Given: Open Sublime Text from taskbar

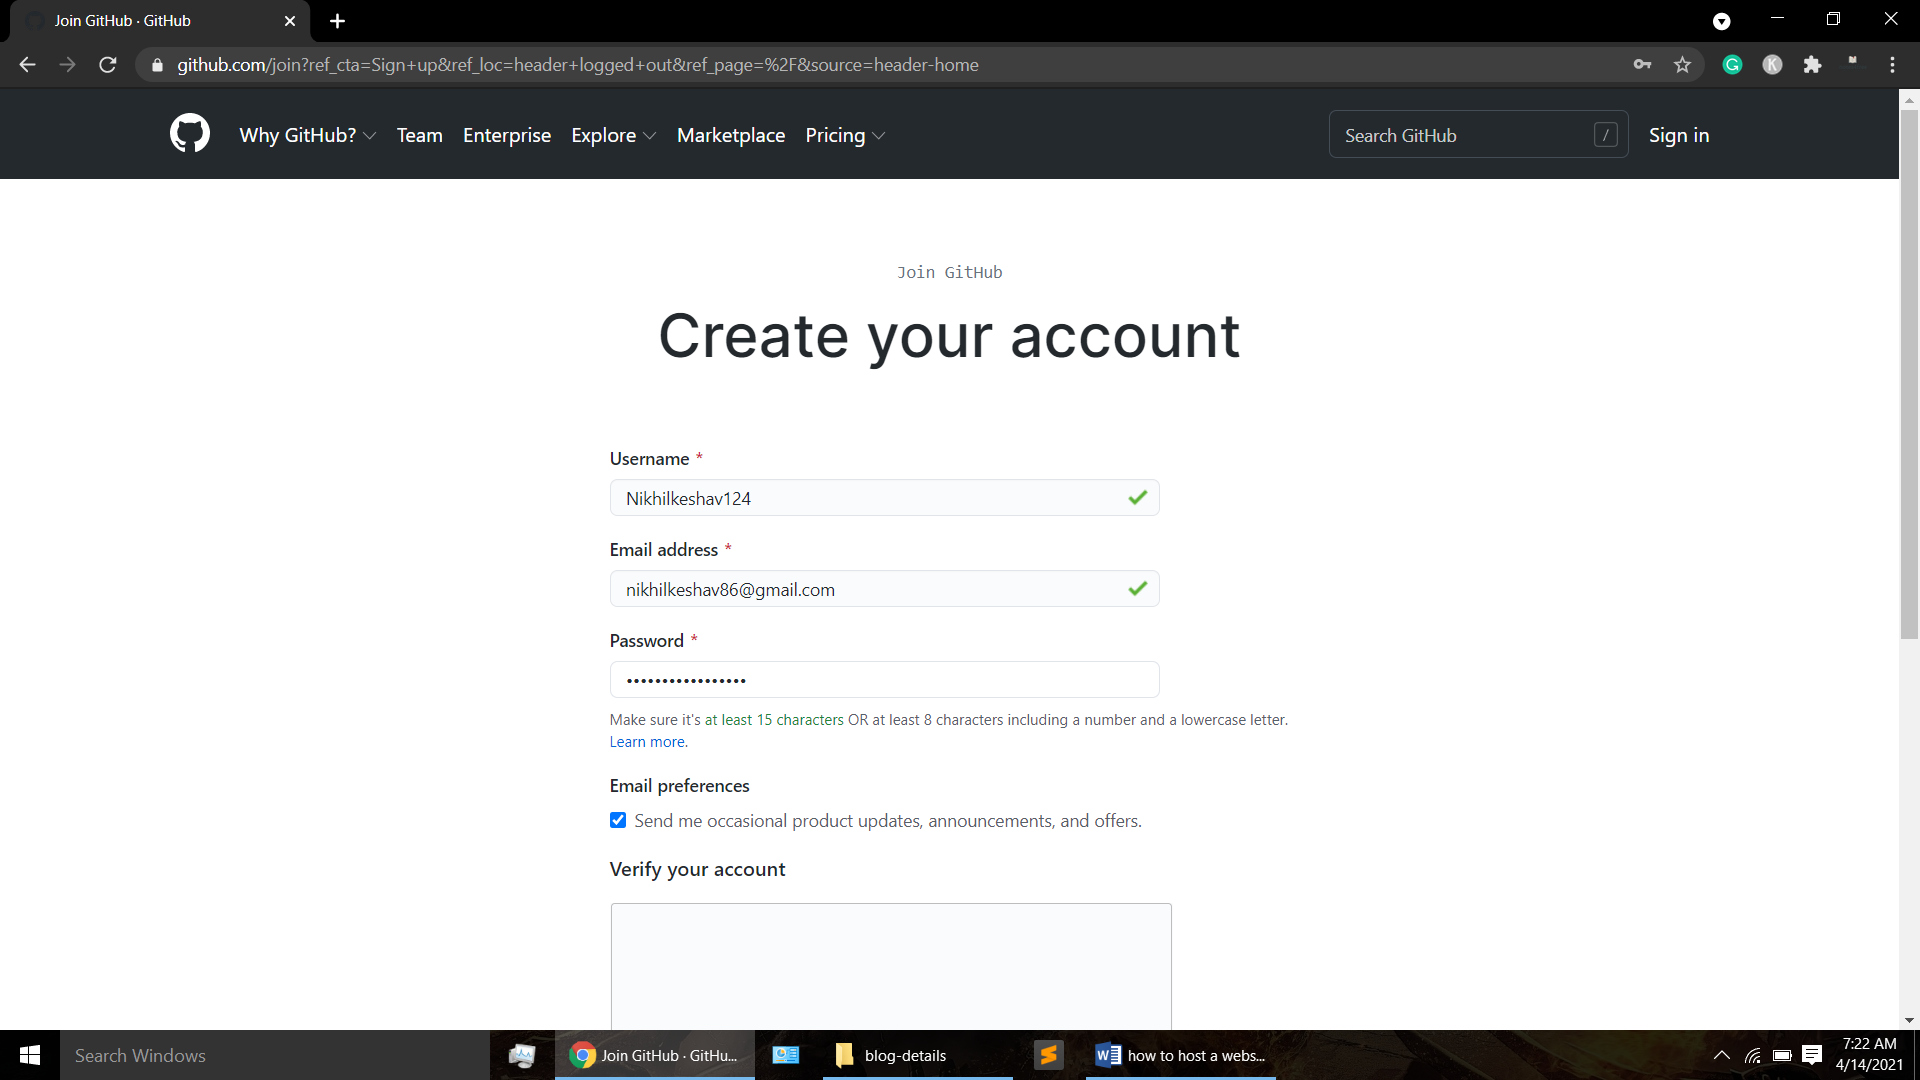Looking at the screenshot, I should 1048,1055.
